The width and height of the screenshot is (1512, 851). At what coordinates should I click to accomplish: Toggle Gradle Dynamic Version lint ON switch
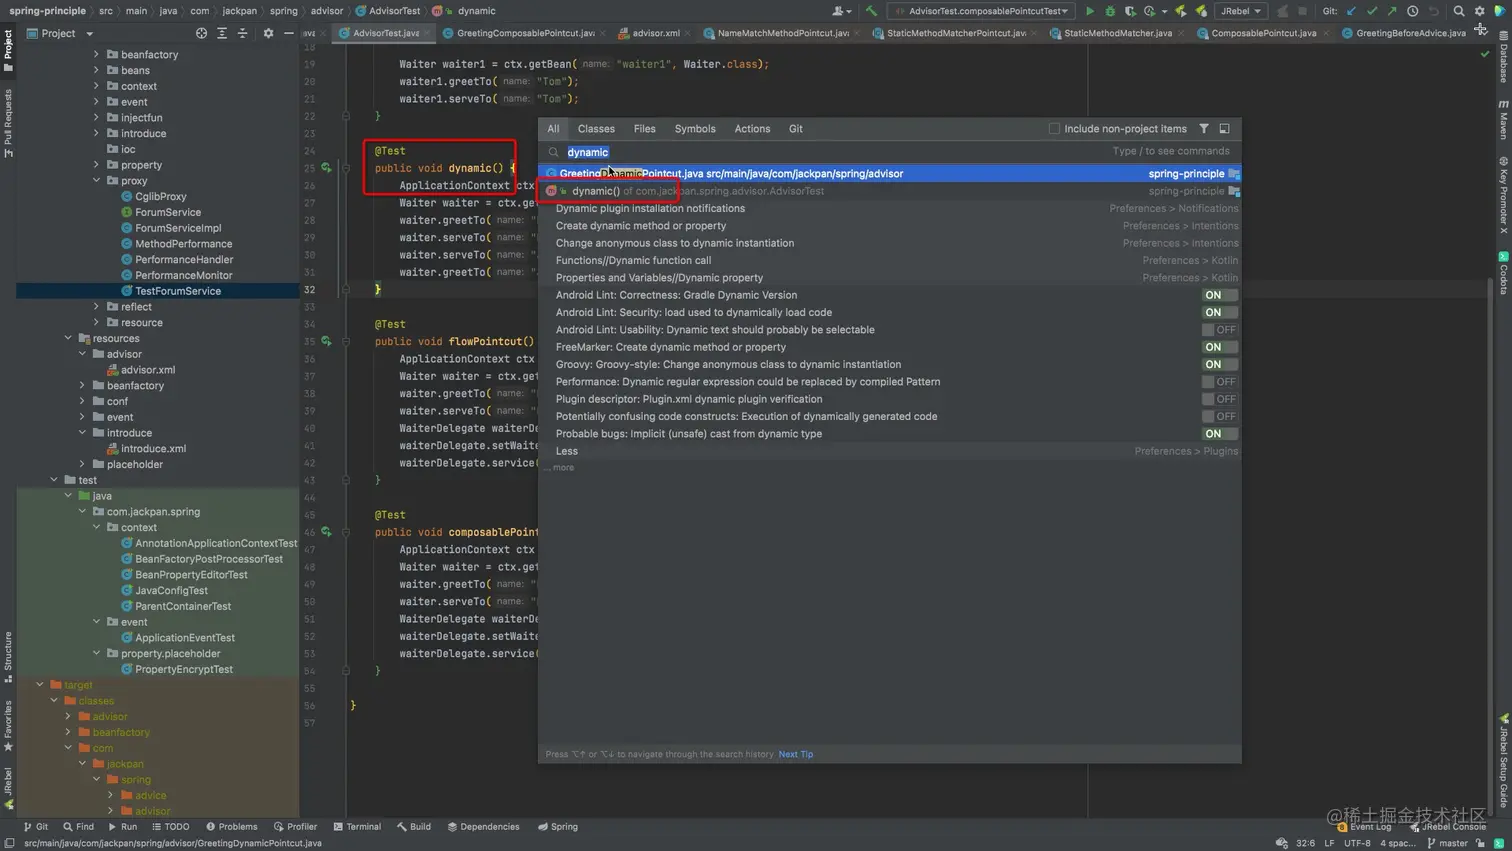pos(1219,295)
